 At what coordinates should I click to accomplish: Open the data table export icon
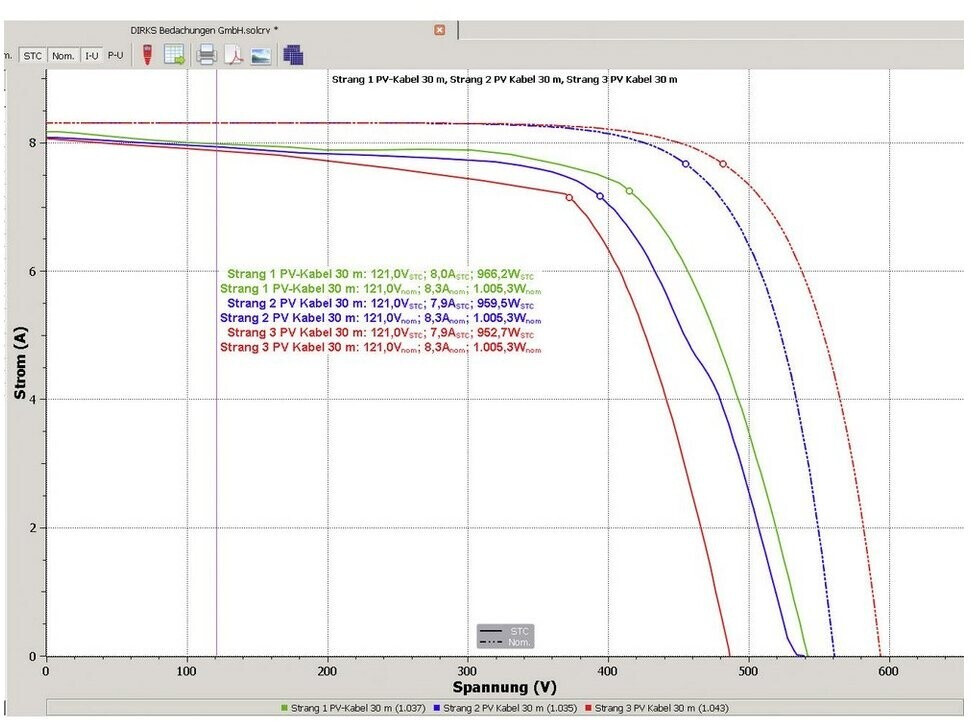[x=175, y=55]
